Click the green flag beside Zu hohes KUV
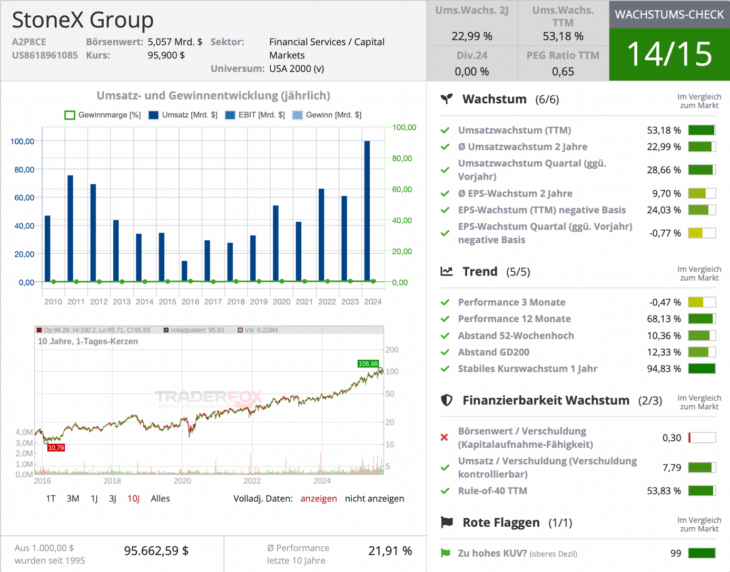Viewport: 730px width, 572px height. click(445, 553)
